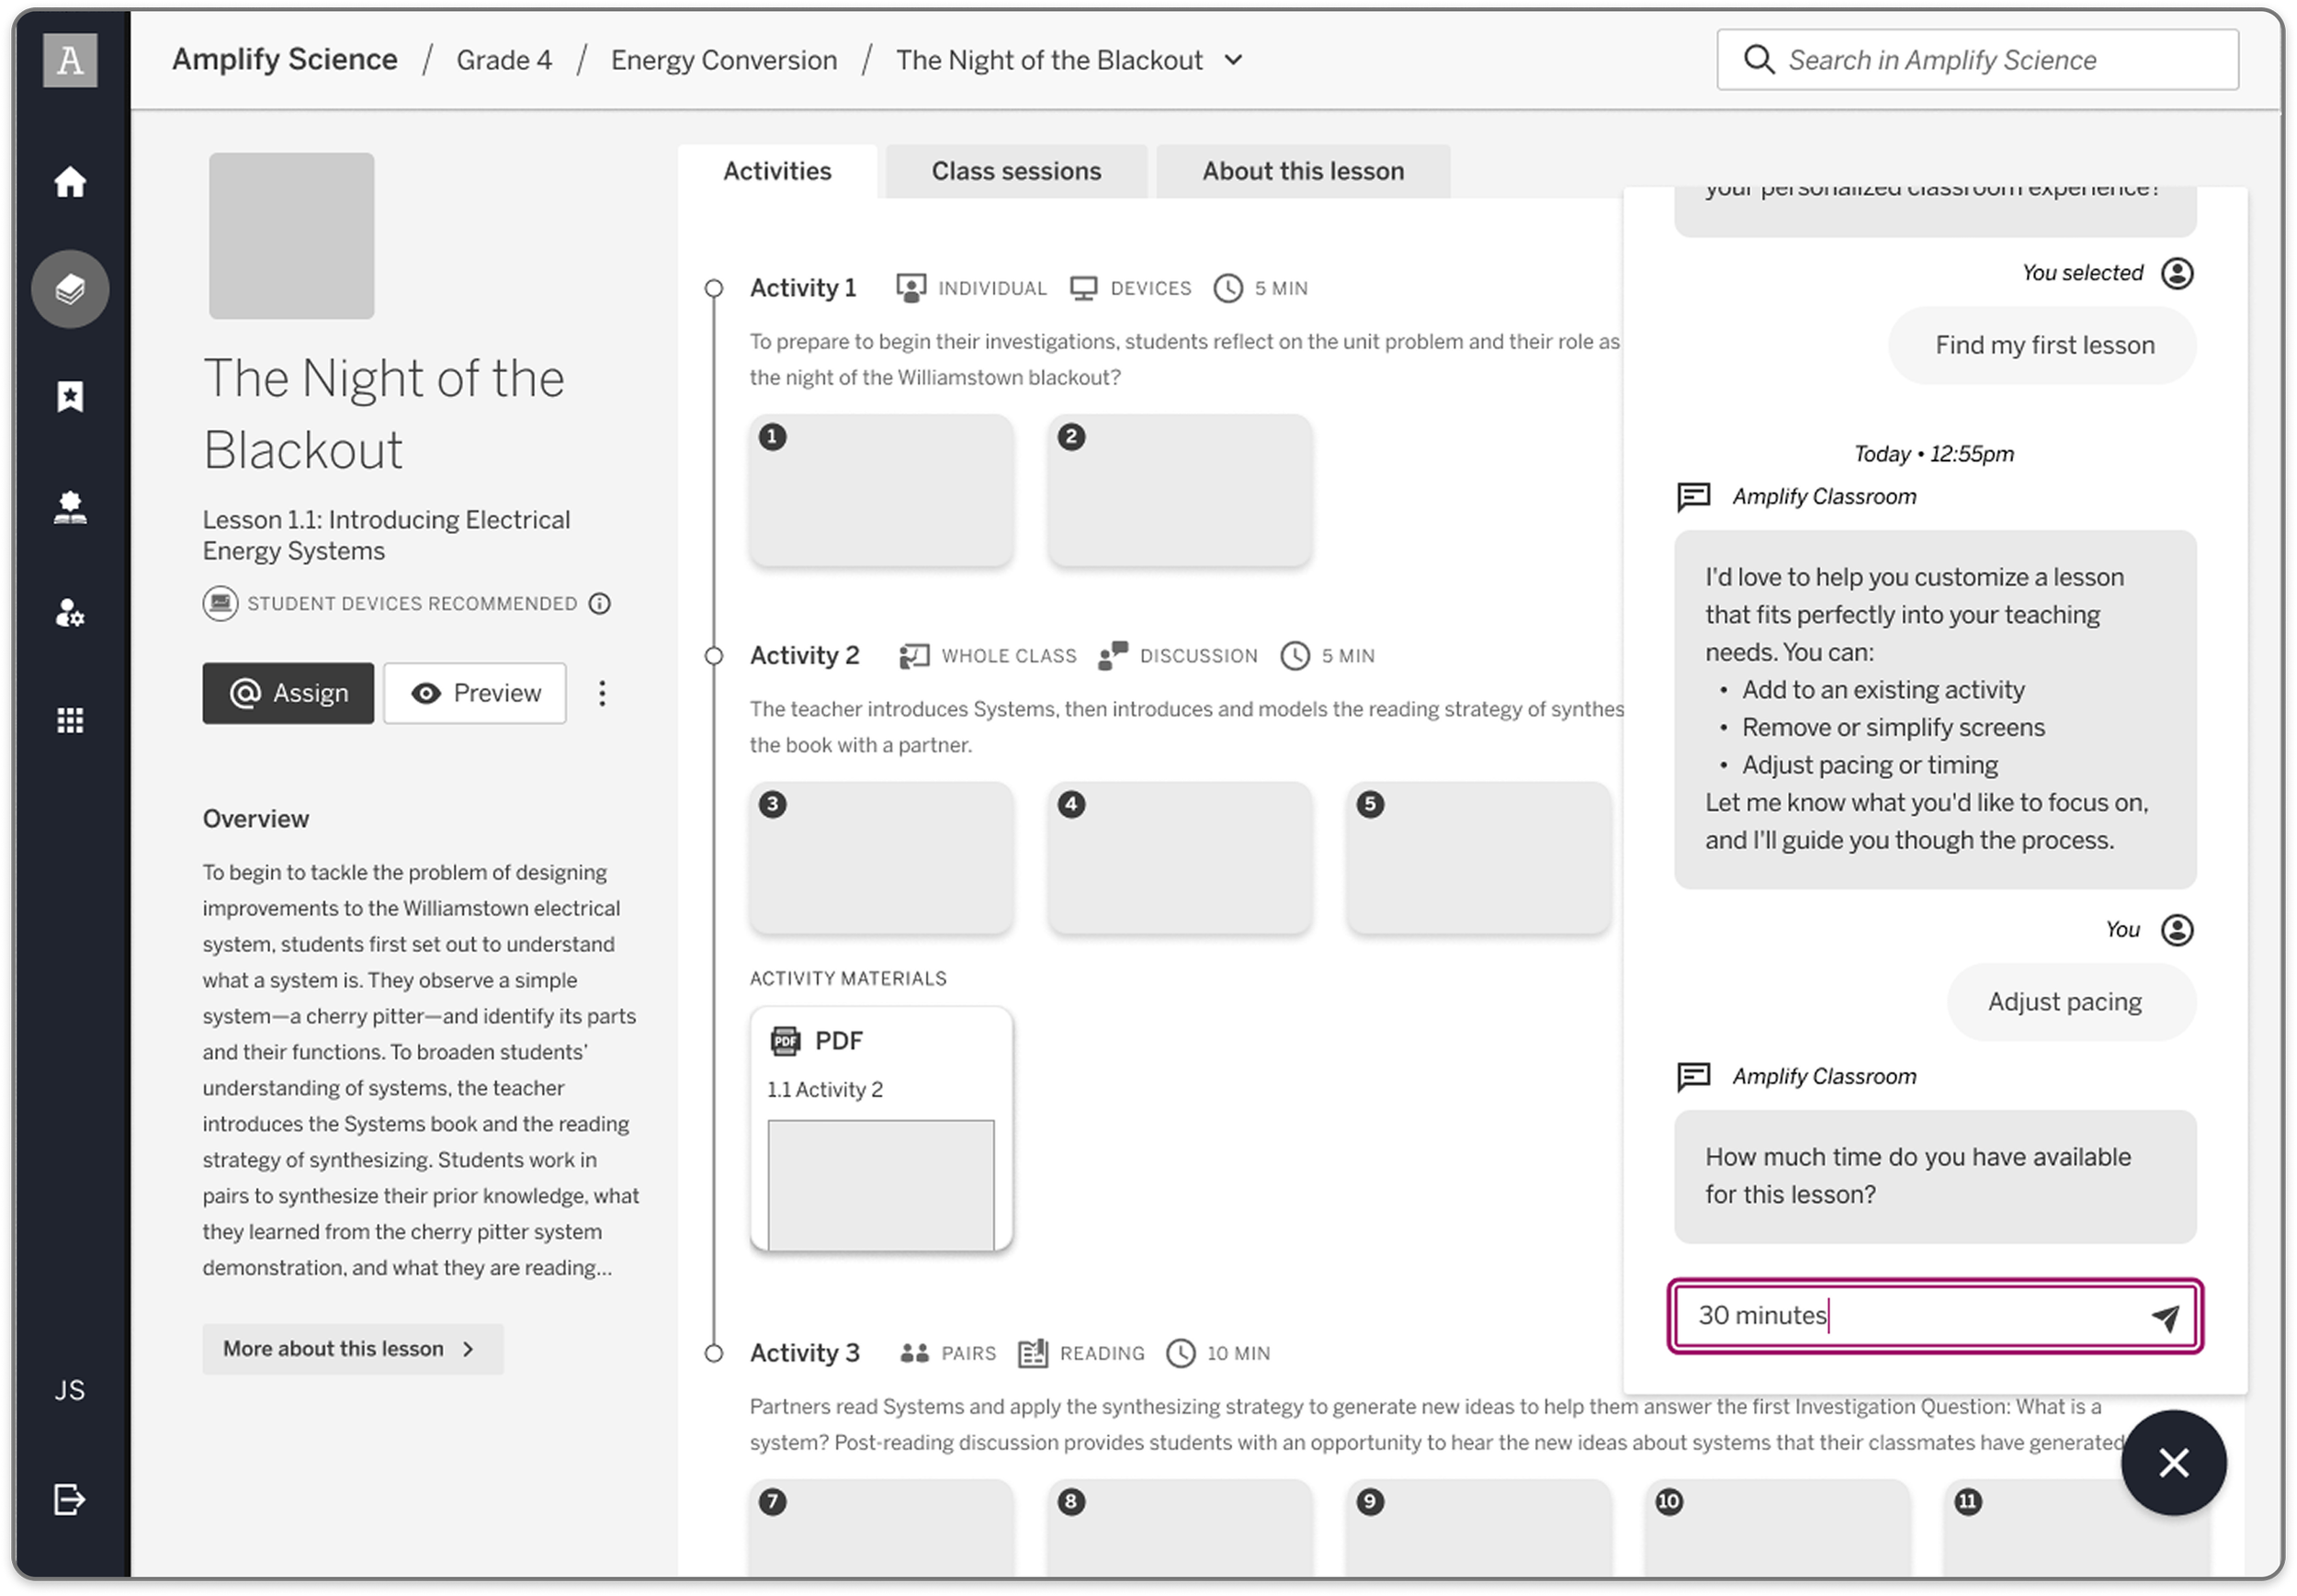The height and width of the screenshot is (1596, 2297).
Task: Open slide thumbnail 5
Action: 1479,858
